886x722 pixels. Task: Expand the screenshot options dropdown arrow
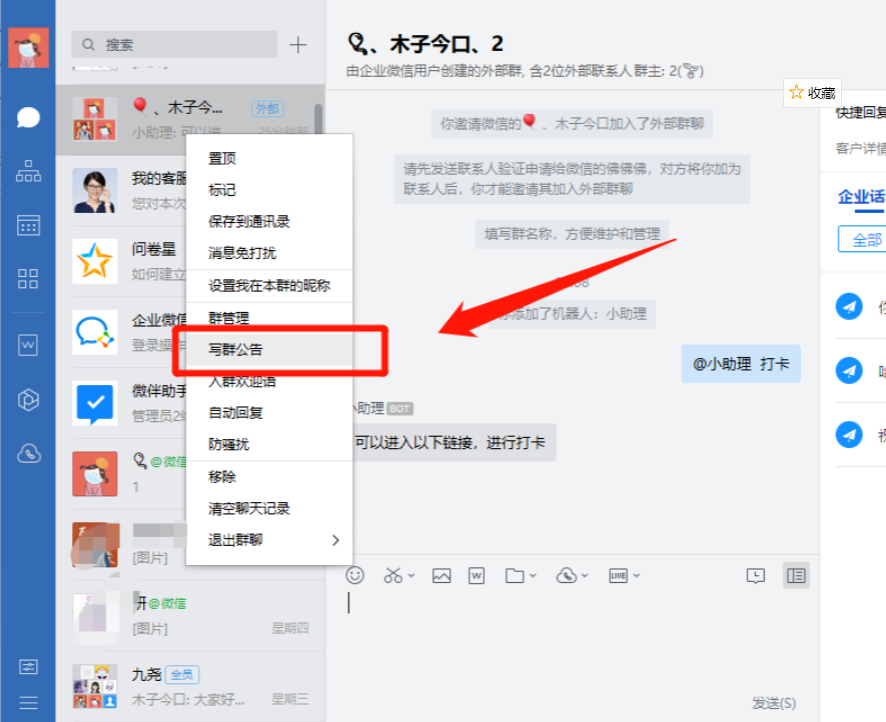click(x=411, y=576)
